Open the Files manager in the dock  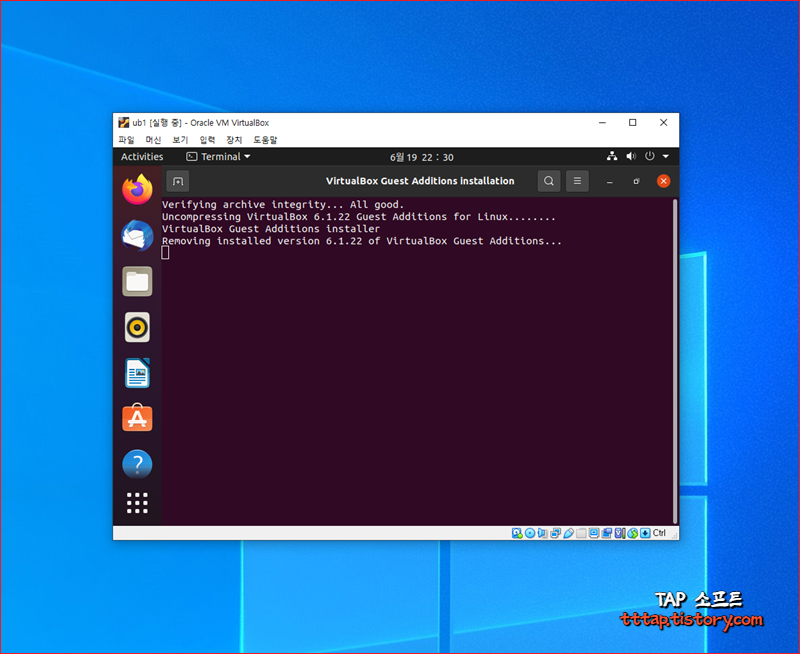[x=137, y=281]
